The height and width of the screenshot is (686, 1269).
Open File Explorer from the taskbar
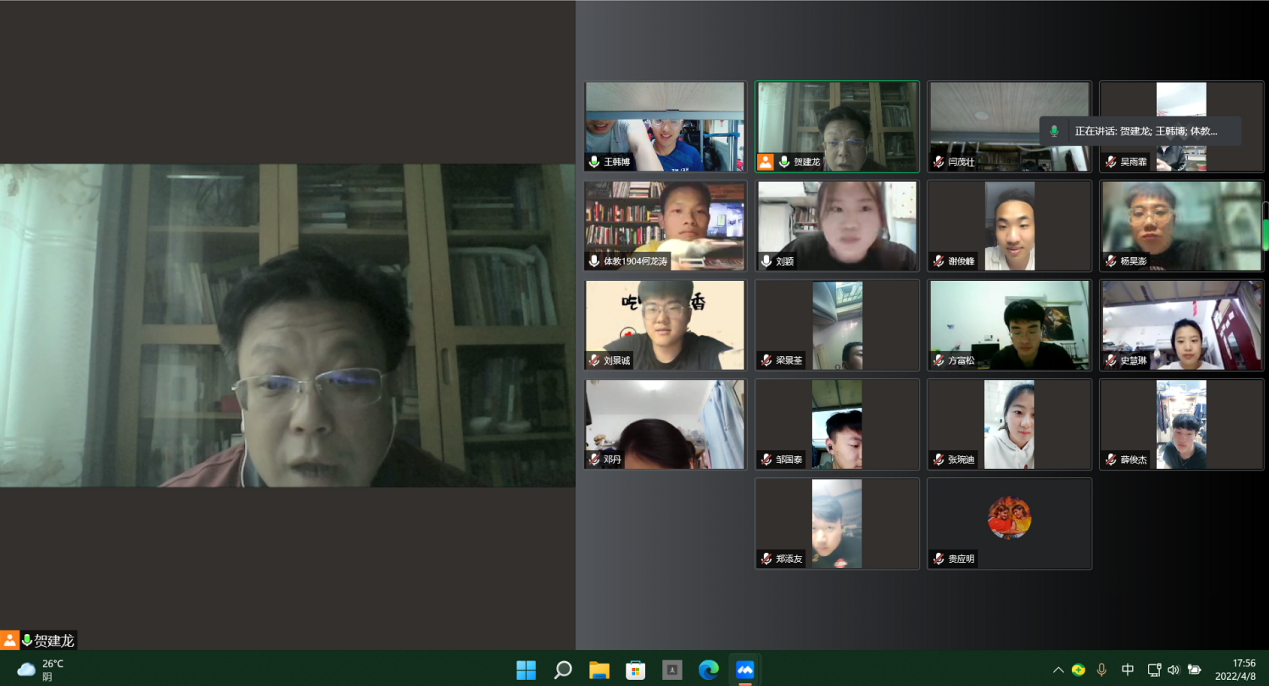tap(599, 670)
